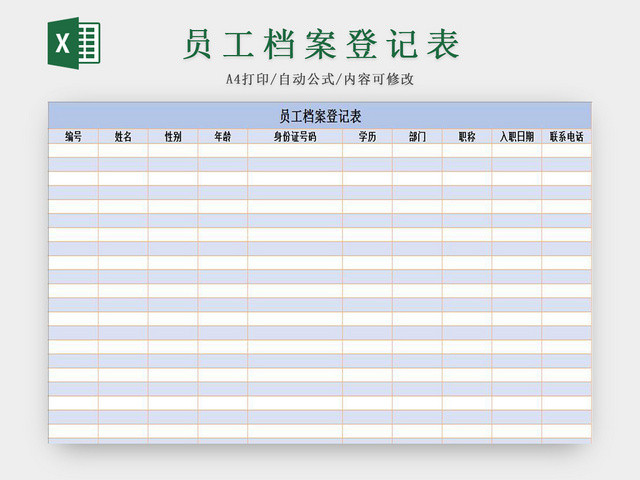The image size is (640, 480).
Task: Select the merged table title cell 员工档案登记表
Action: pos(320,116)
